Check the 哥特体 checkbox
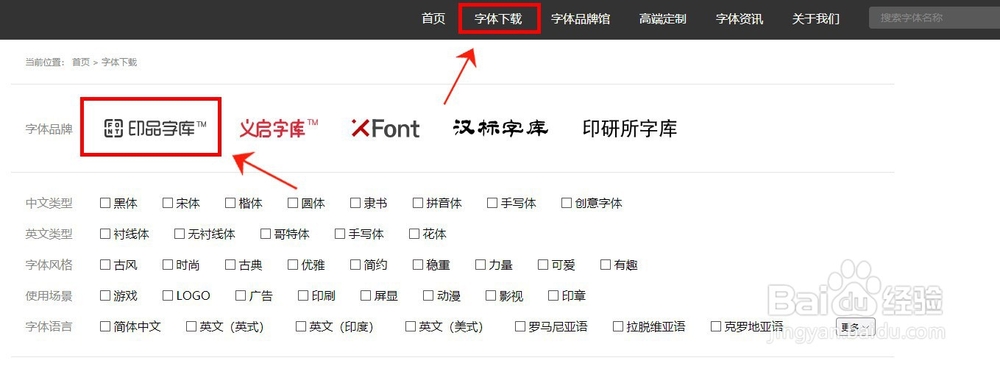1000x366 pixels. pos(265,234)
